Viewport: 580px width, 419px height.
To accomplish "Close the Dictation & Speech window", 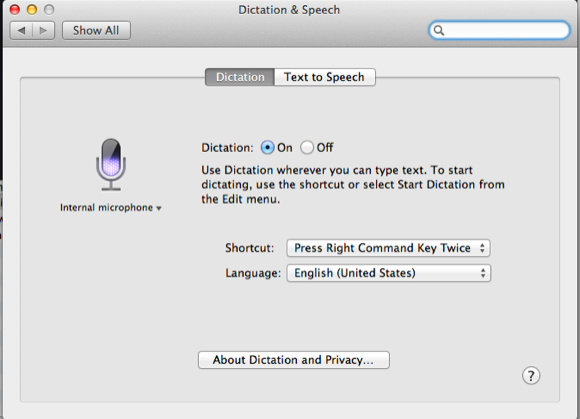I will (x=15, y=10).
